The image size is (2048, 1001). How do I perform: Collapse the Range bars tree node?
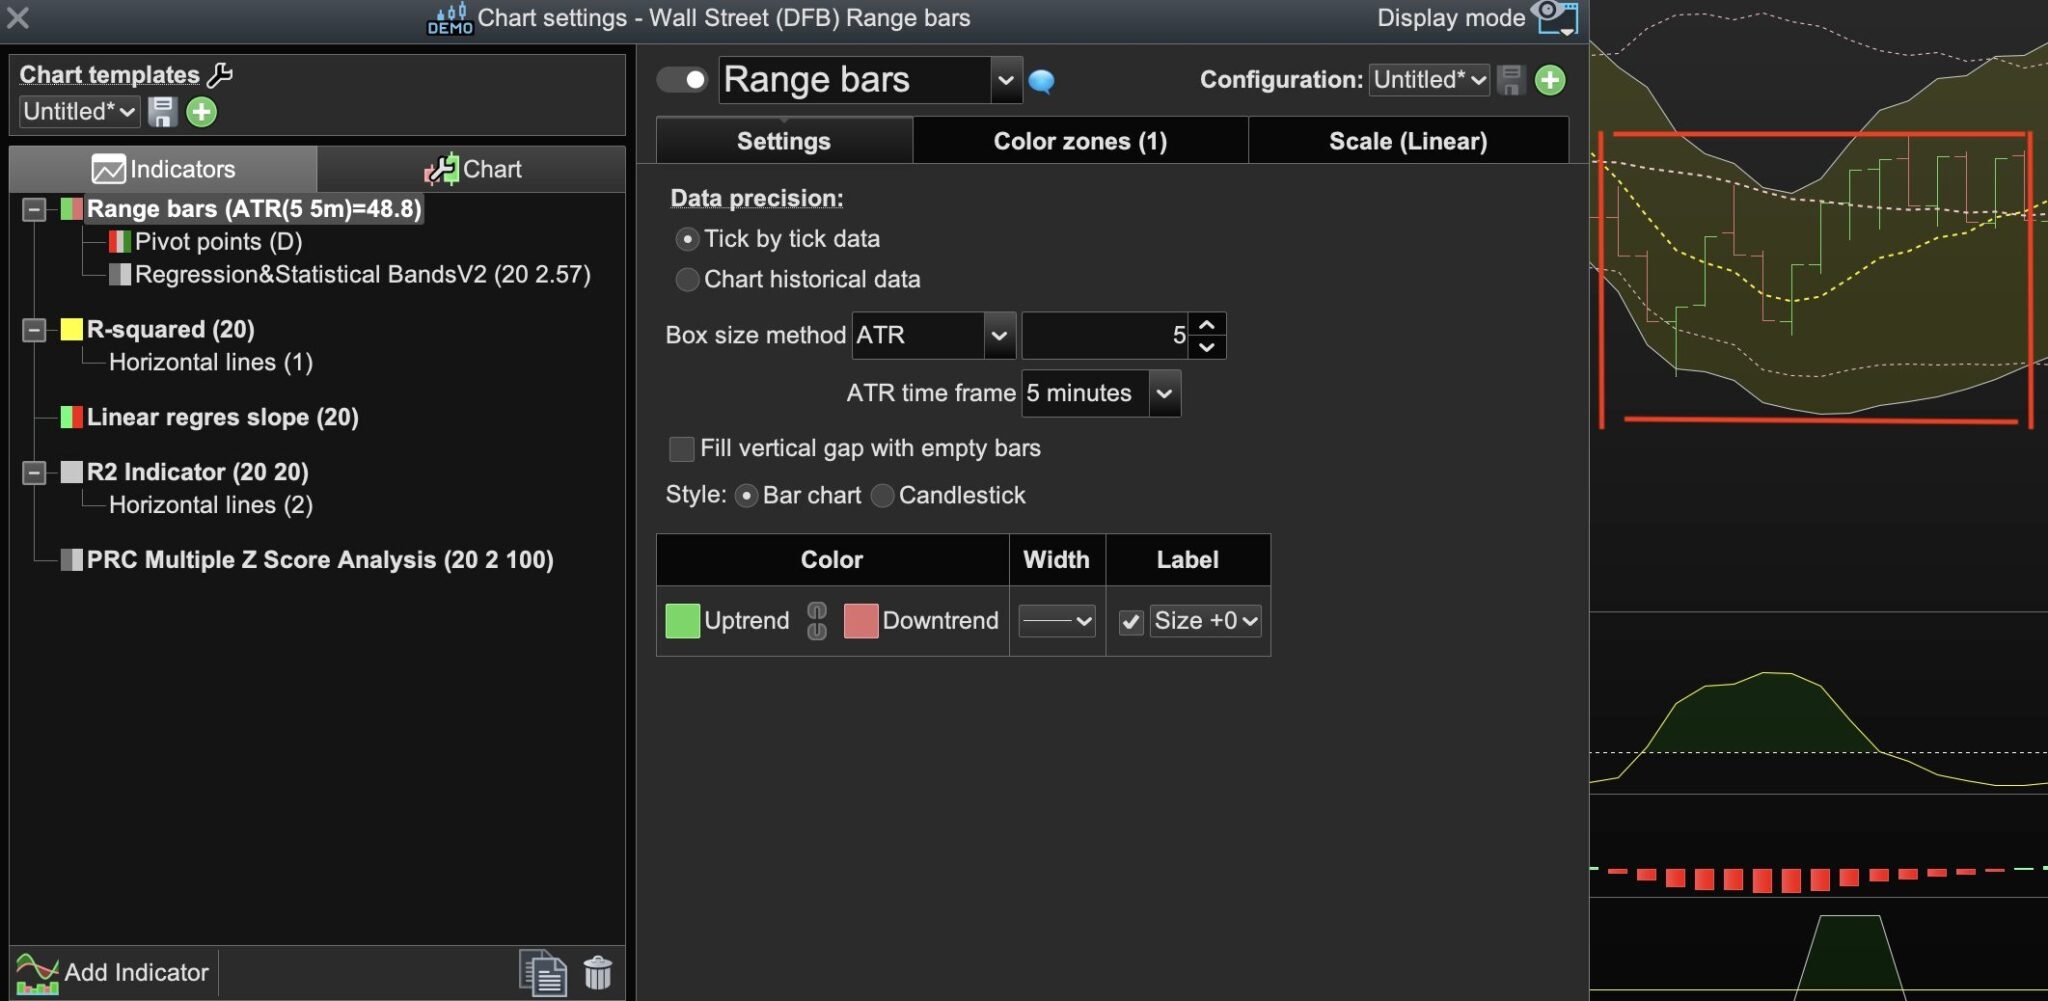(34, 209)
